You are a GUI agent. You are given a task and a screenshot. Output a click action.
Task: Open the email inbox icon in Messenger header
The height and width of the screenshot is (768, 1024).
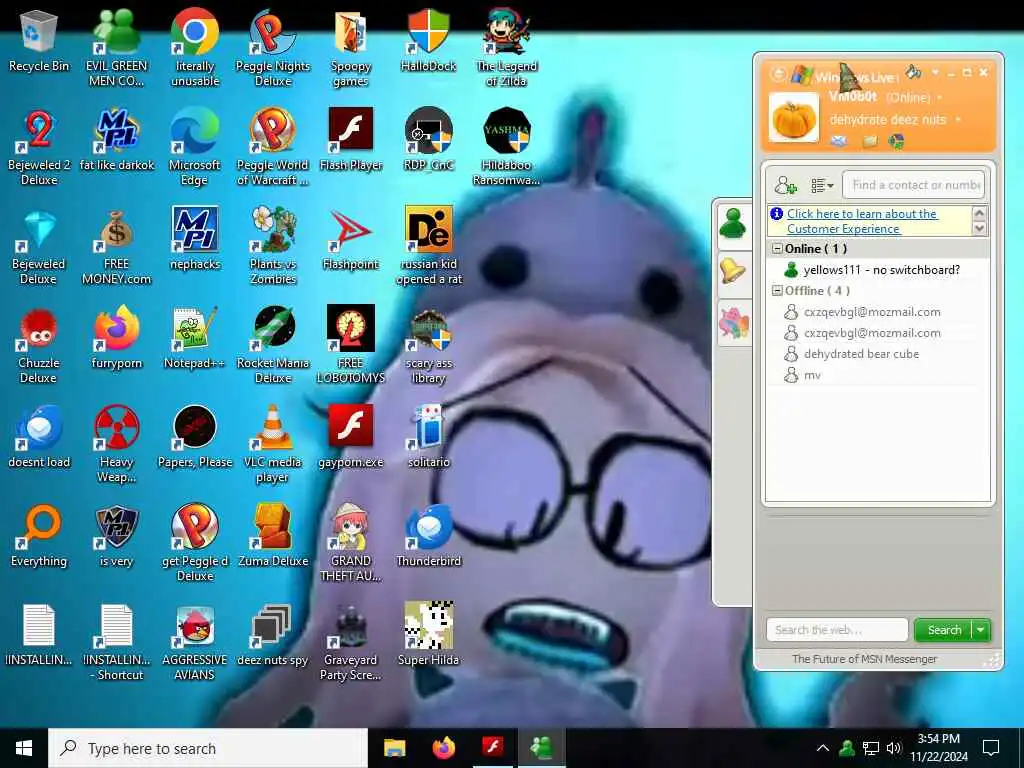coord(839,140)
